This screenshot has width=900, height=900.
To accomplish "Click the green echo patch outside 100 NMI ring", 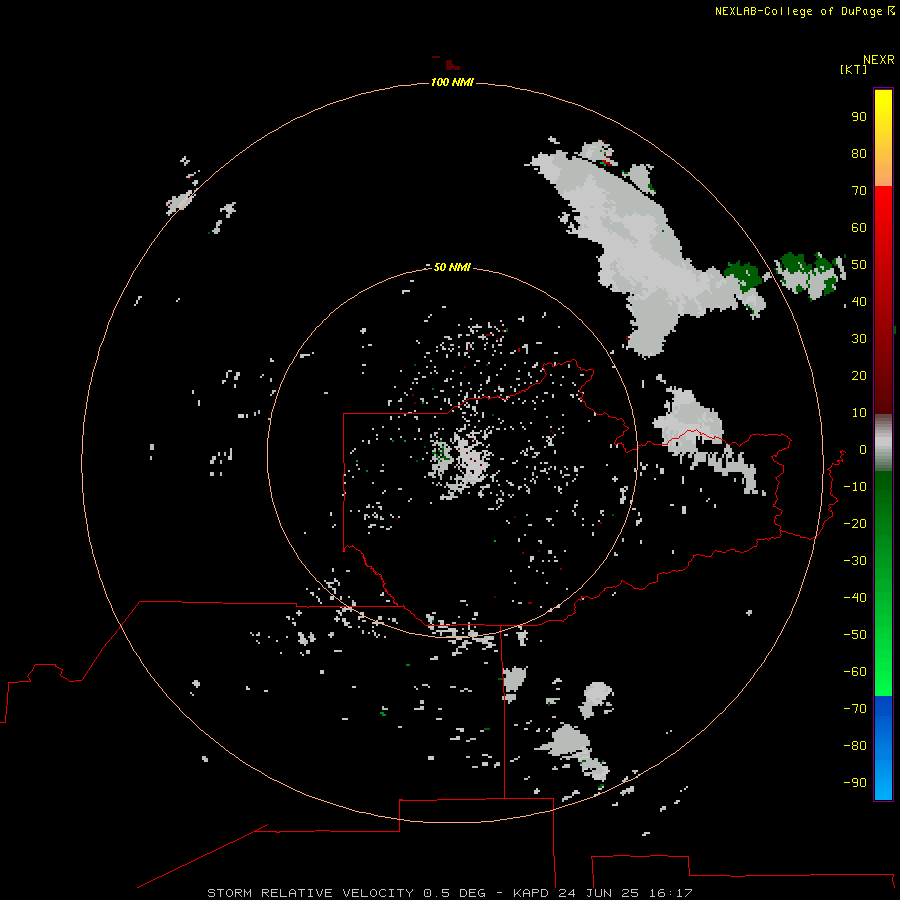I will coord(810,275).
